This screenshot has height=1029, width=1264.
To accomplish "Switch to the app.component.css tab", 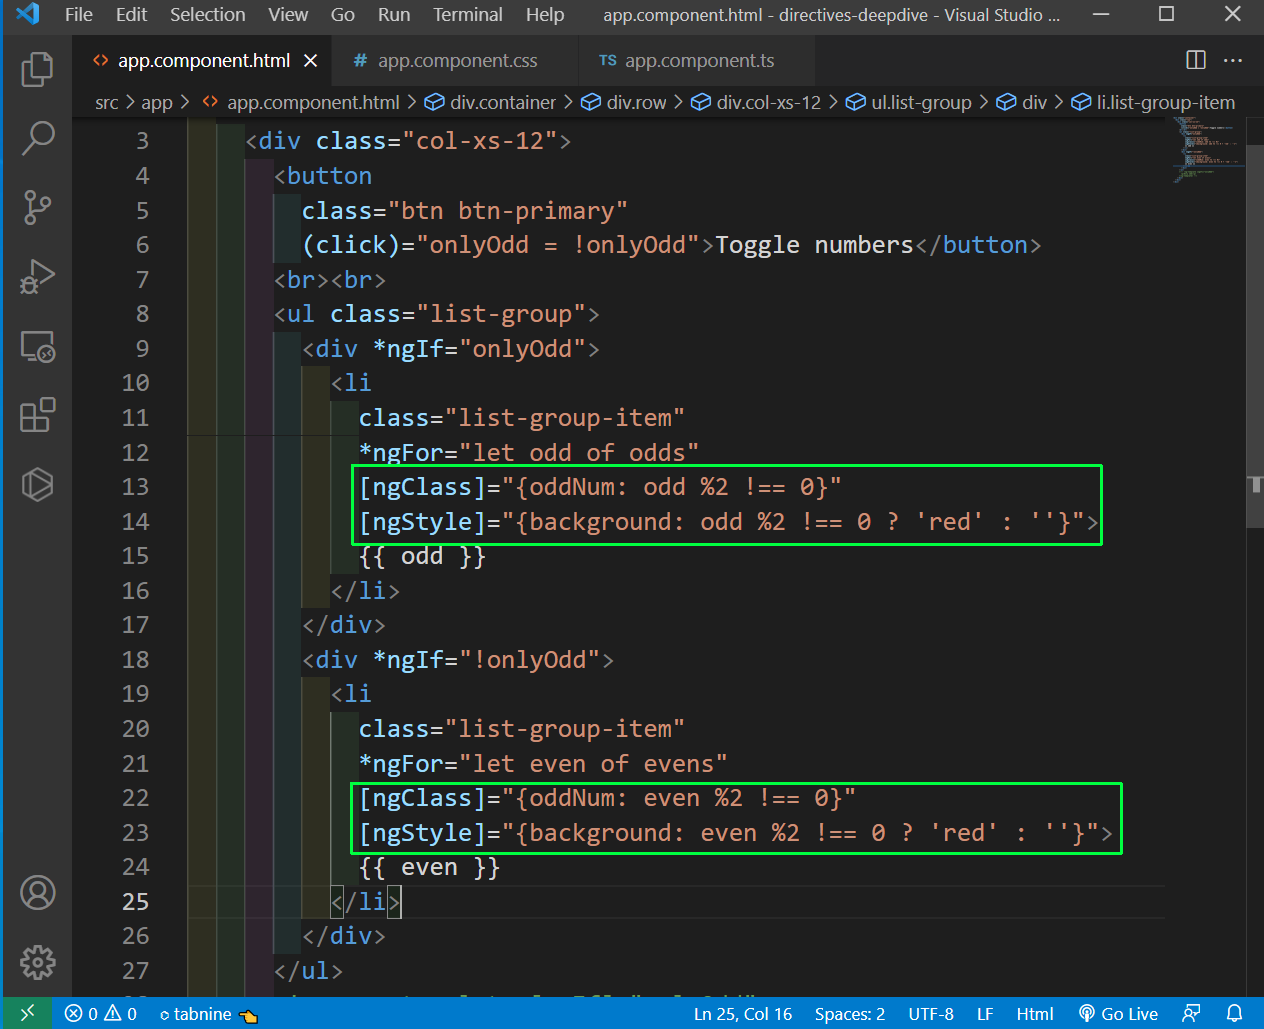I will click(x=453, y=61).
